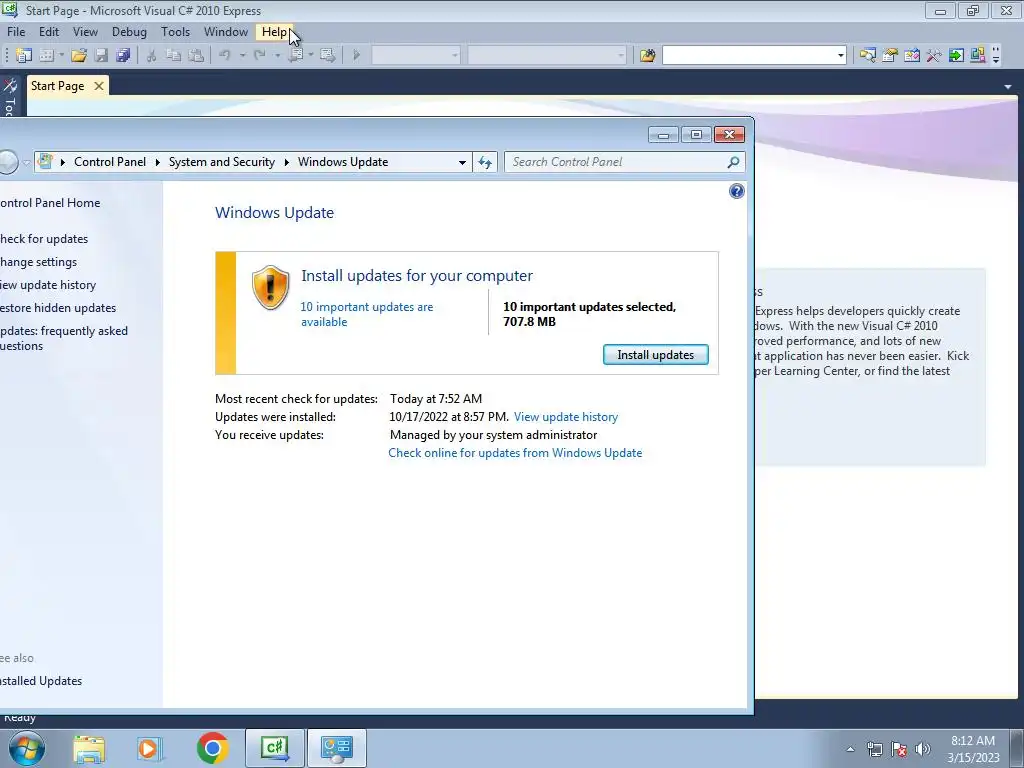Screen dimensions: 1024x768
Task: Click Check online for updates from Windows Update
Action: click(x=515, y=453)
